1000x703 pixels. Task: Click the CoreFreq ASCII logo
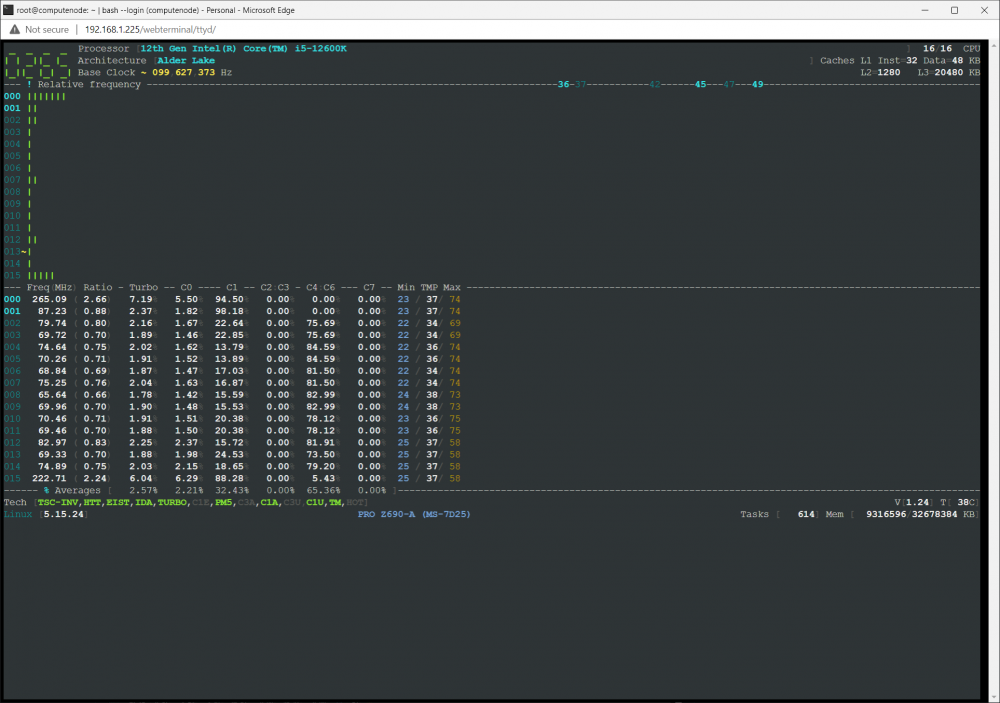click(37, 61)
